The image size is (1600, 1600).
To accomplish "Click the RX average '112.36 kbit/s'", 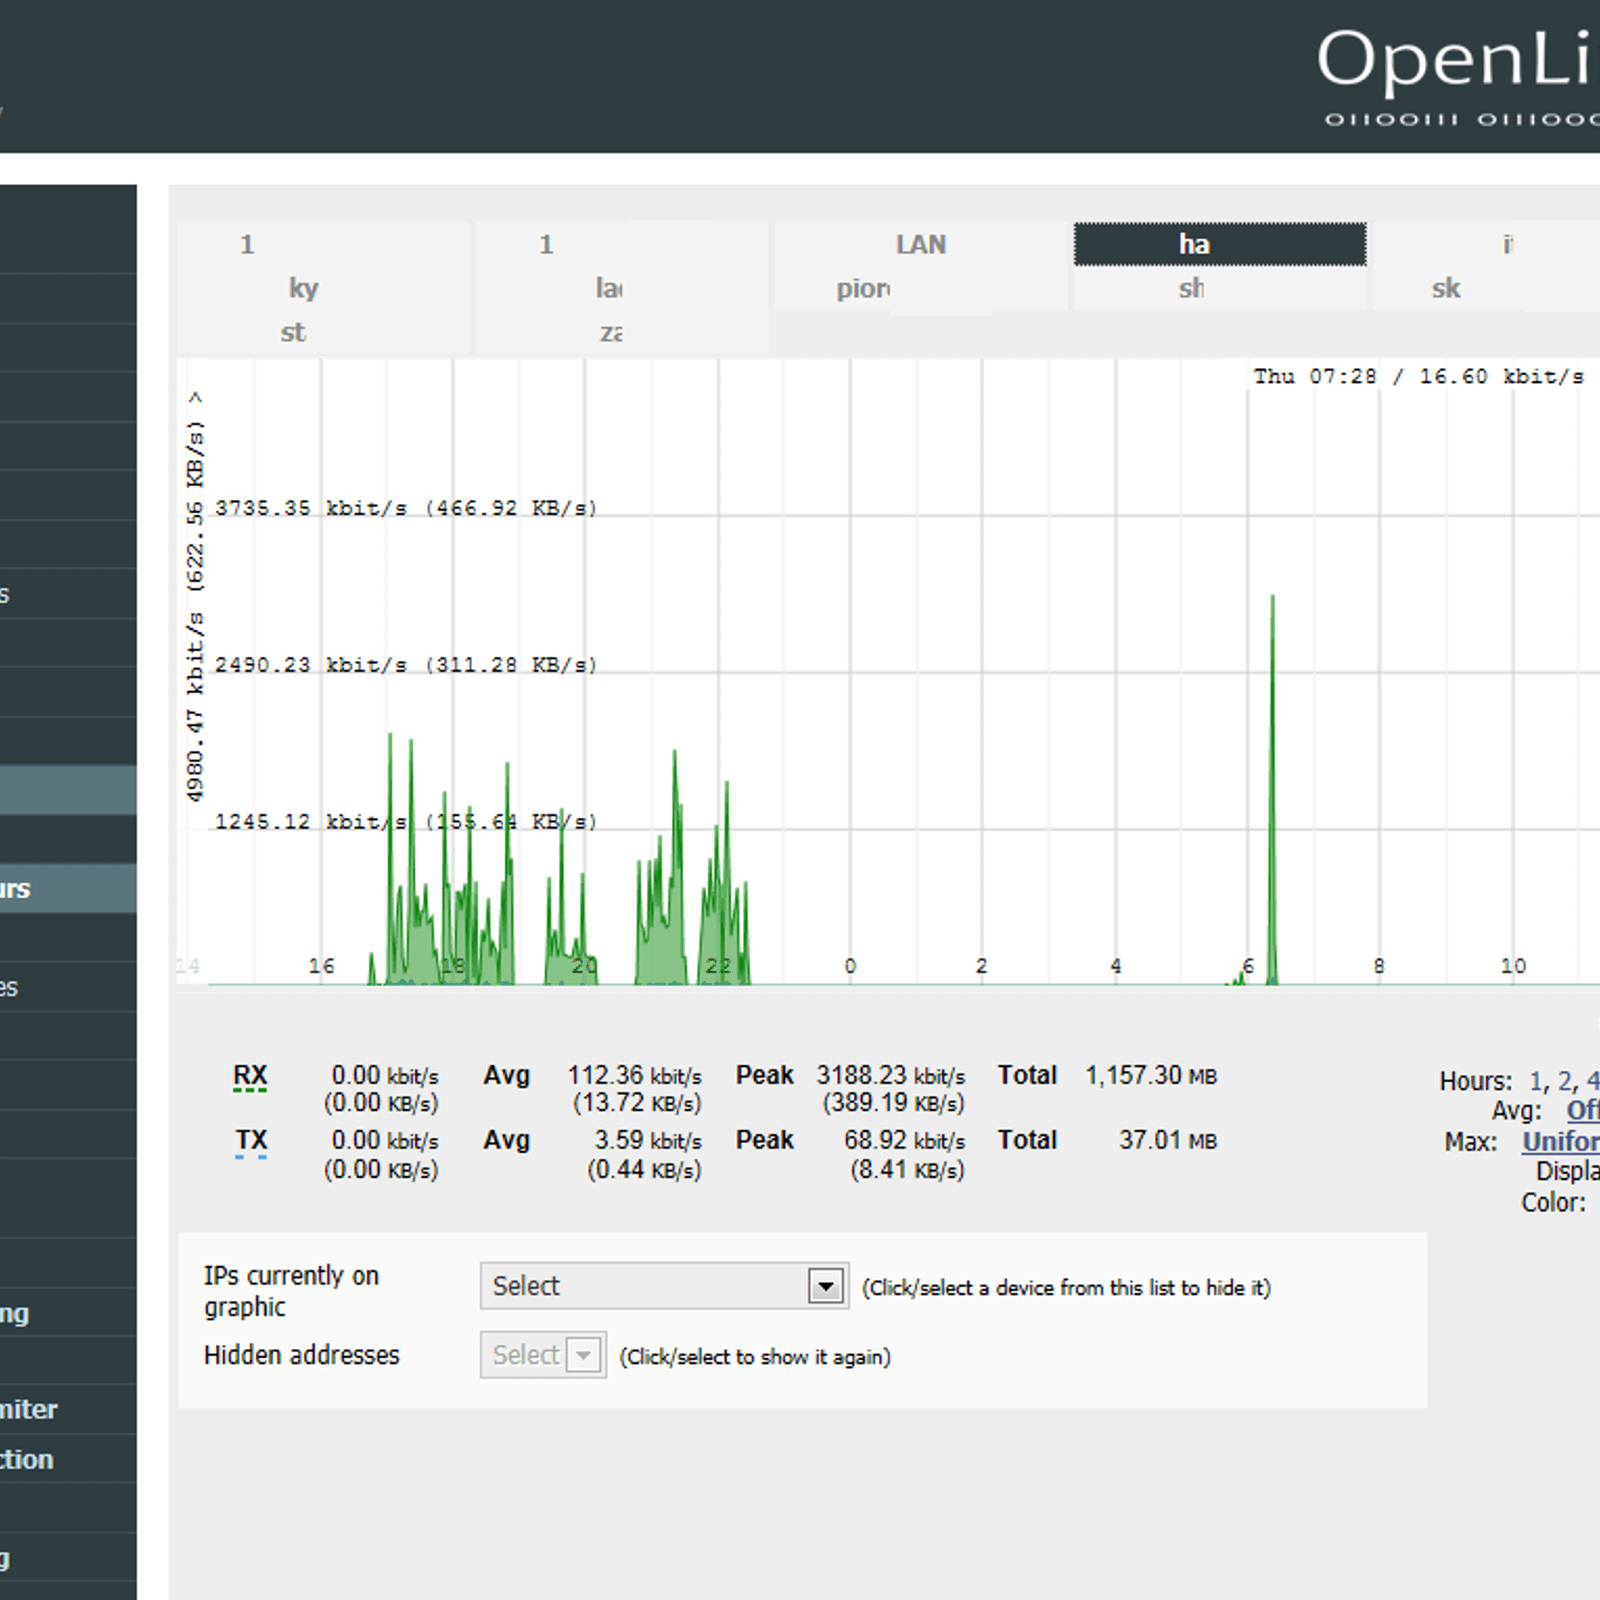I will click(635, 1076).
